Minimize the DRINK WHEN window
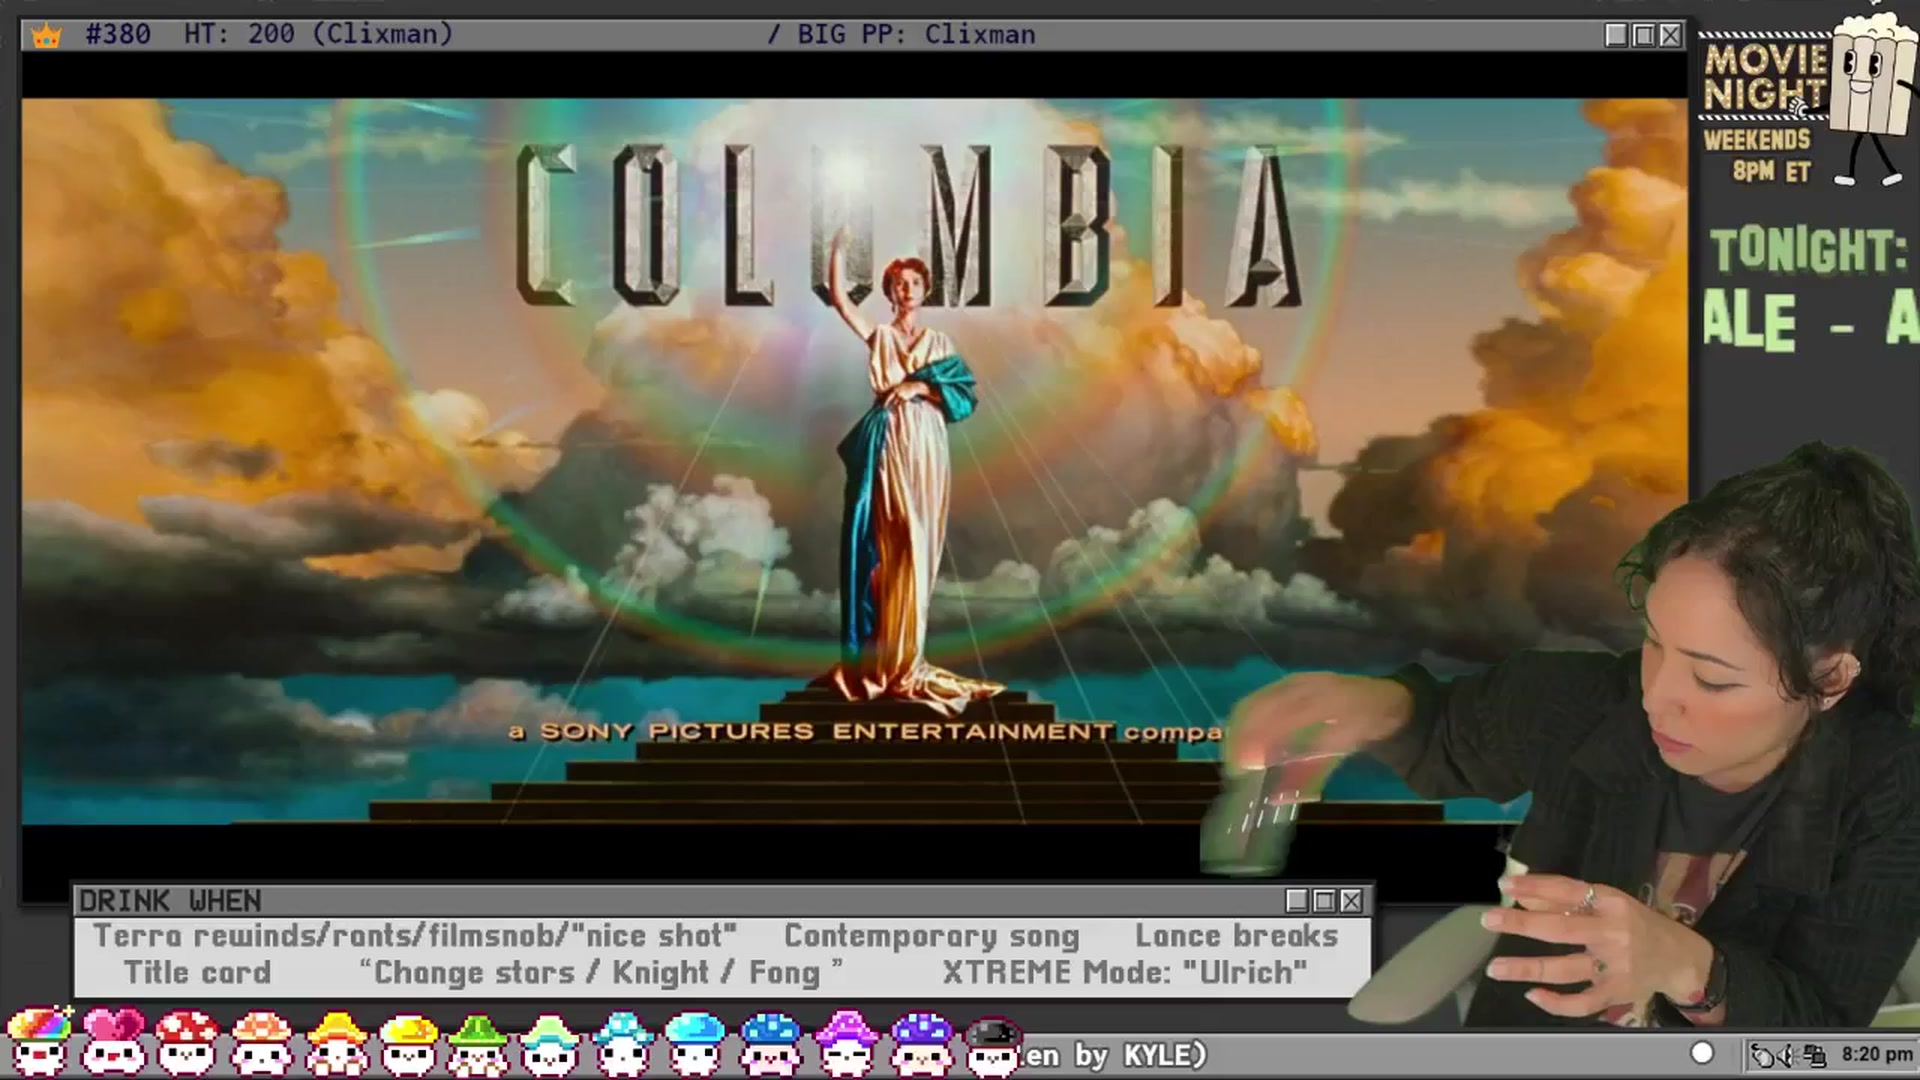The height and width of the screenshot is (1080, 1920). [x=1297, y=901]
